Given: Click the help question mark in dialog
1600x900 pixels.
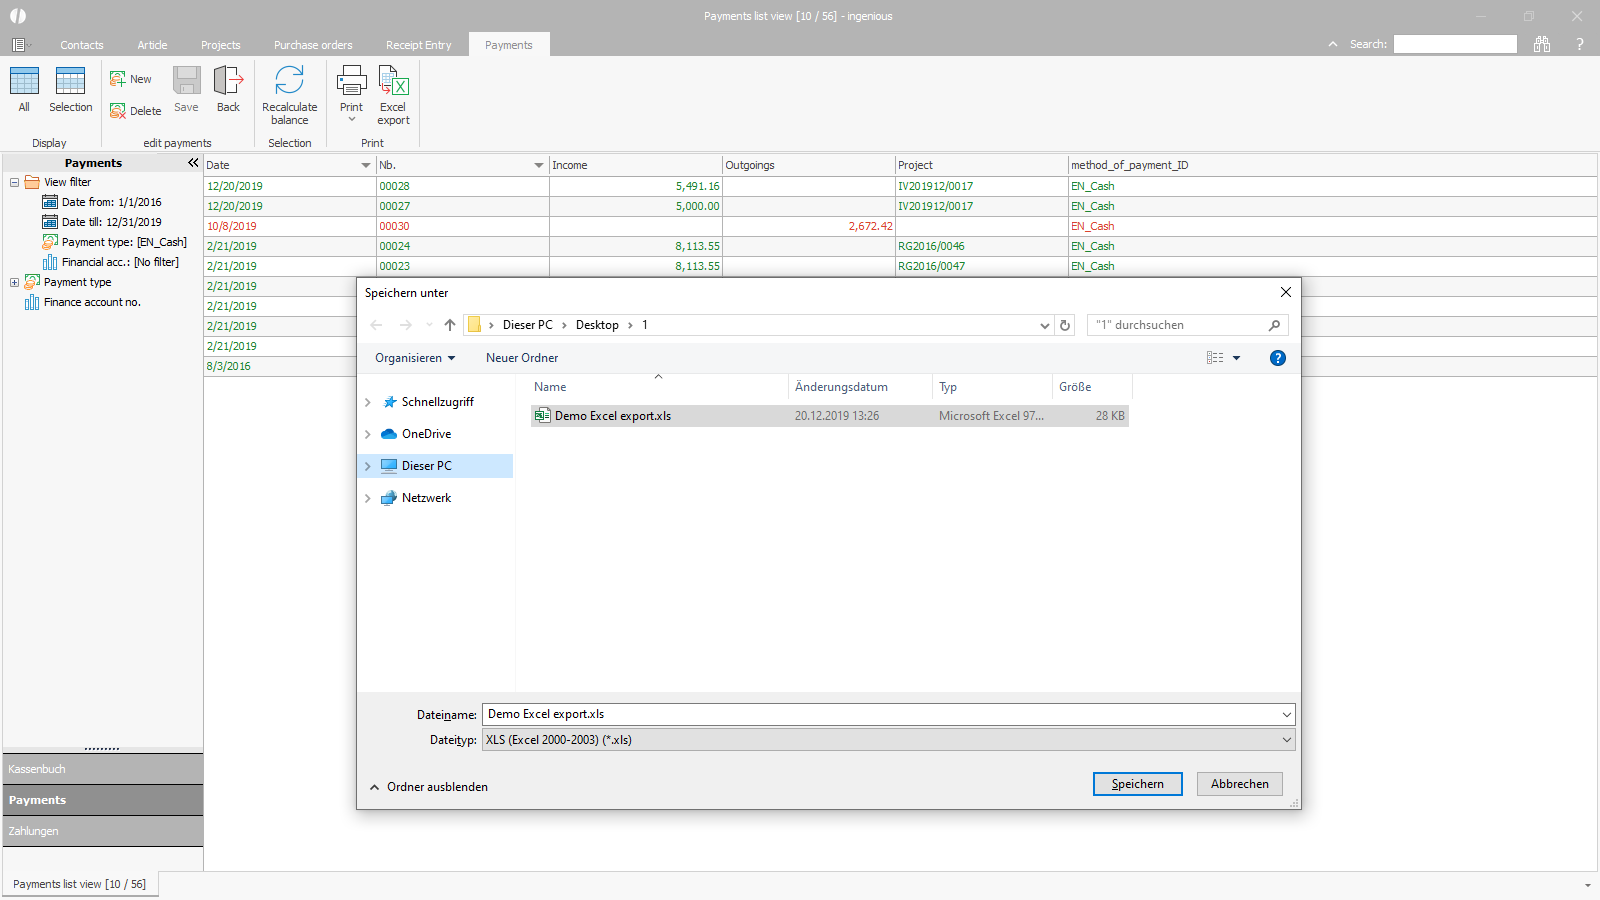Looking at the screenshot, I should point(1277,358).
